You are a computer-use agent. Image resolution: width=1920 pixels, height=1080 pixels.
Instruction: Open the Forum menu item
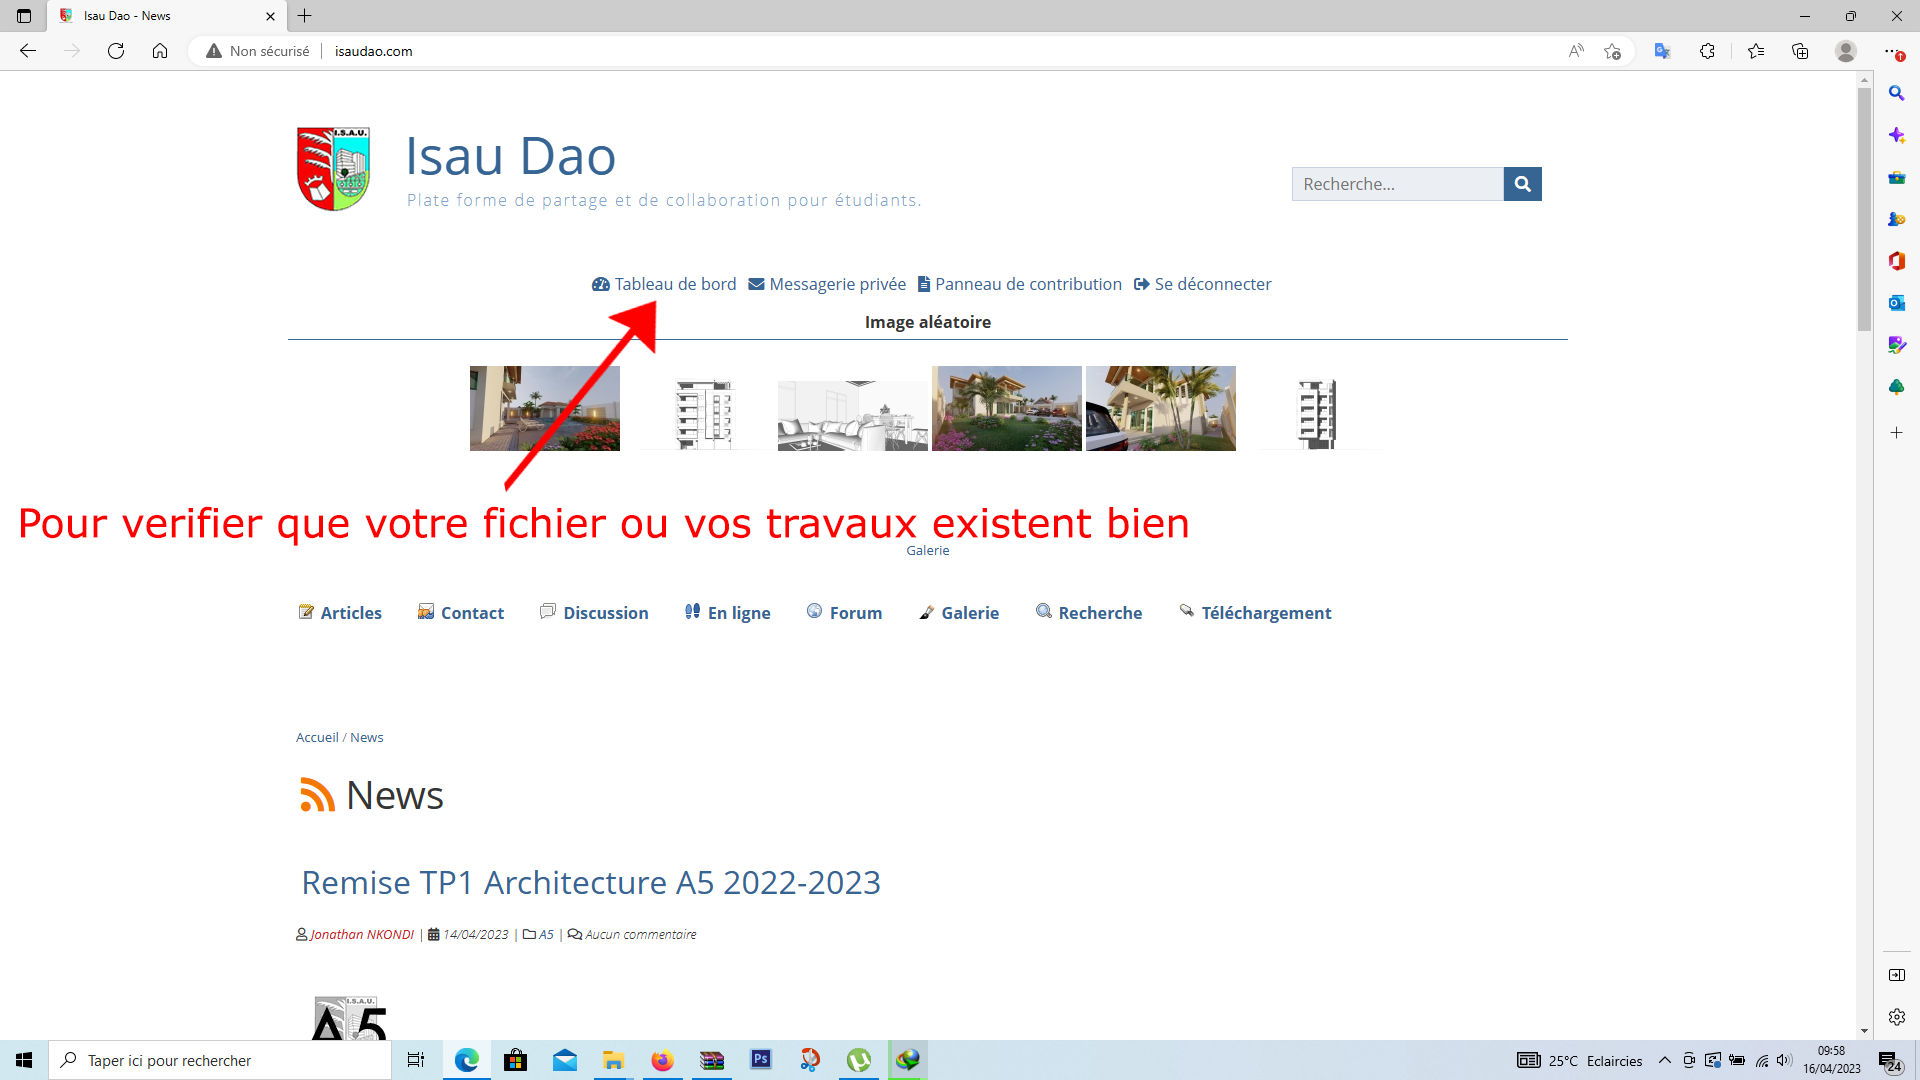[x=855, y=613]
